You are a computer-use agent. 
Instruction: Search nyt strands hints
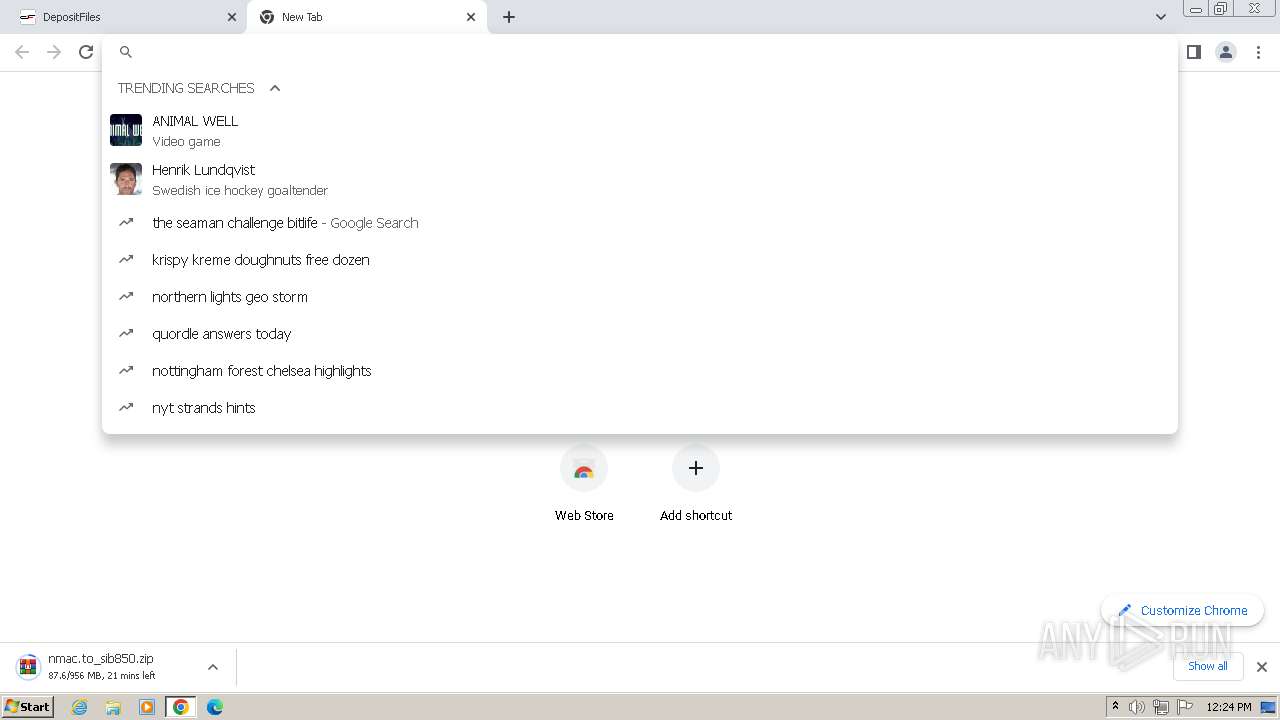(640, 408)
